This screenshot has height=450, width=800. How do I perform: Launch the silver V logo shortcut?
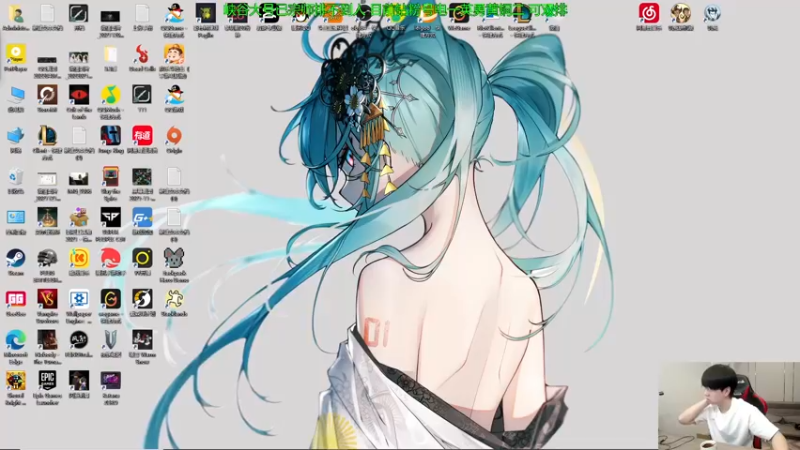tap(111, 340)
